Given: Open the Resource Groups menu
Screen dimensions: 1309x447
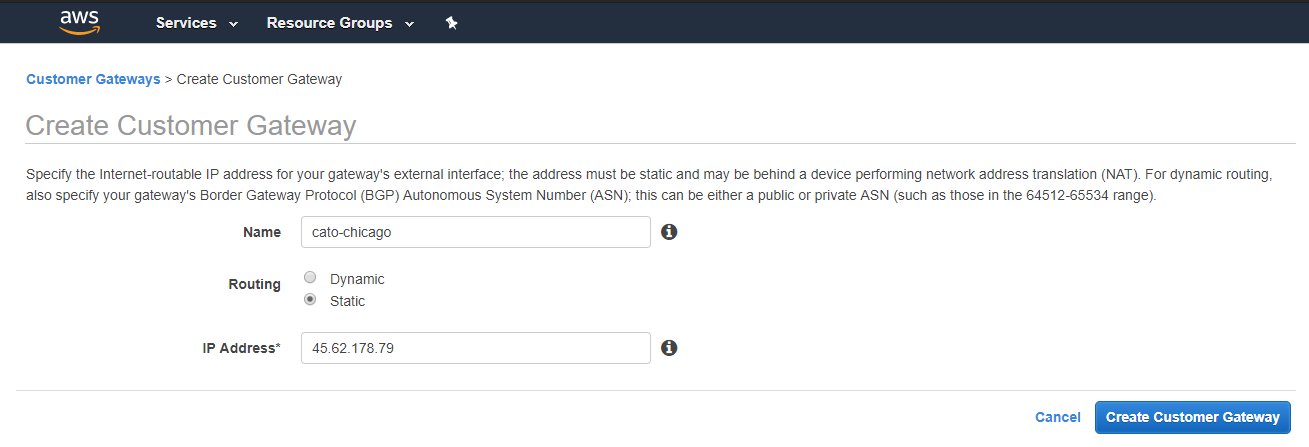Looking at the screenshot, I should tap(329, 23).
